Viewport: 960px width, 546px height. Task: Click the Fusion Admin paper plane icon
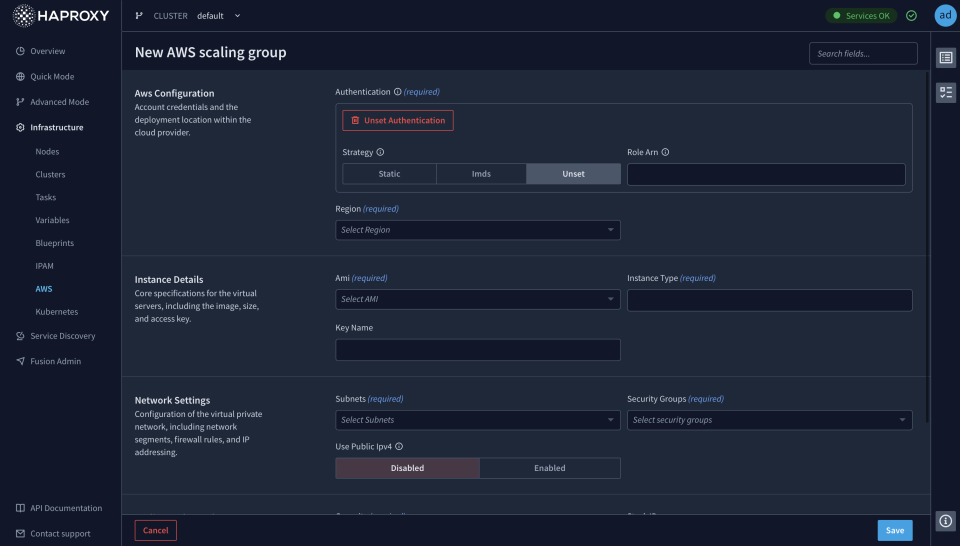[20, 361]
